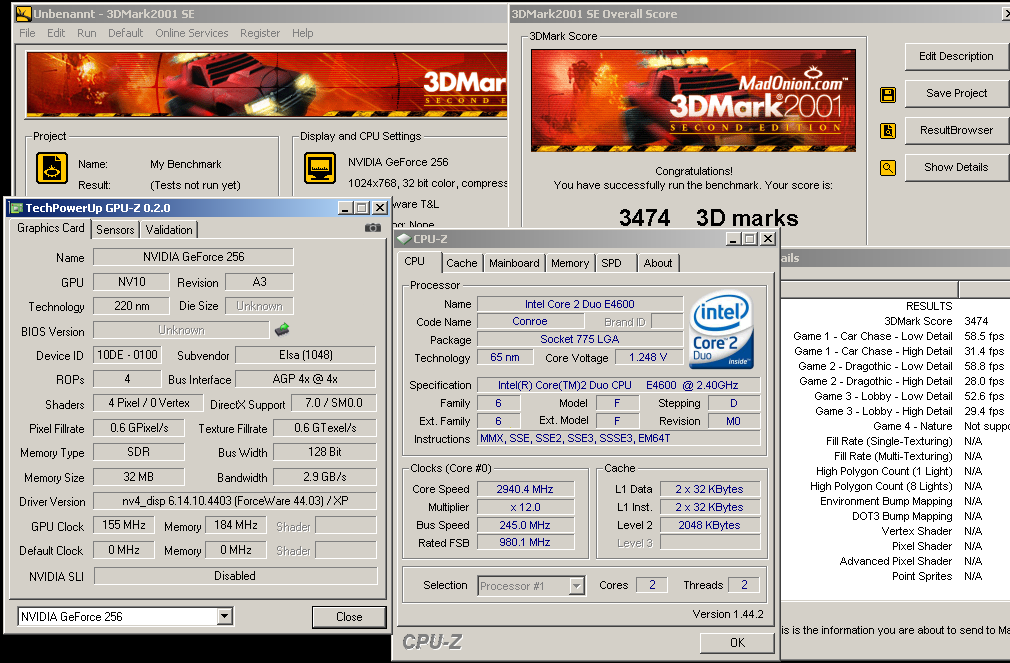Click the GPU-Z Name field NVIDIA GeForce 256
This screenshot has height=663, width=1010.
coord(193,256)
